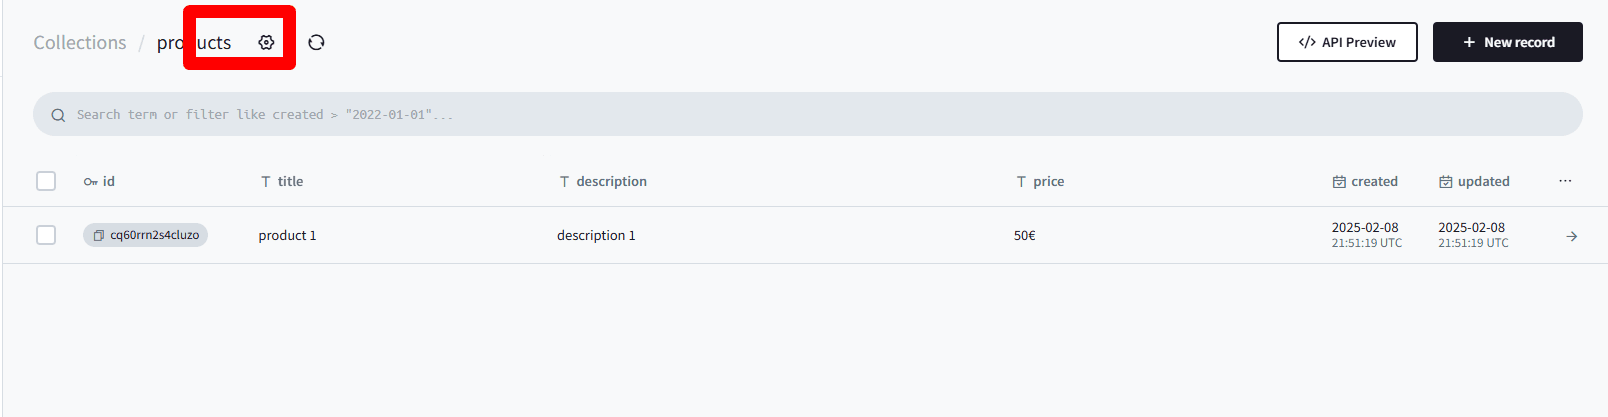Sort by updated date column
Image resolution: width=1608 pixels, height=417 pixels.
pos(1474,181)
